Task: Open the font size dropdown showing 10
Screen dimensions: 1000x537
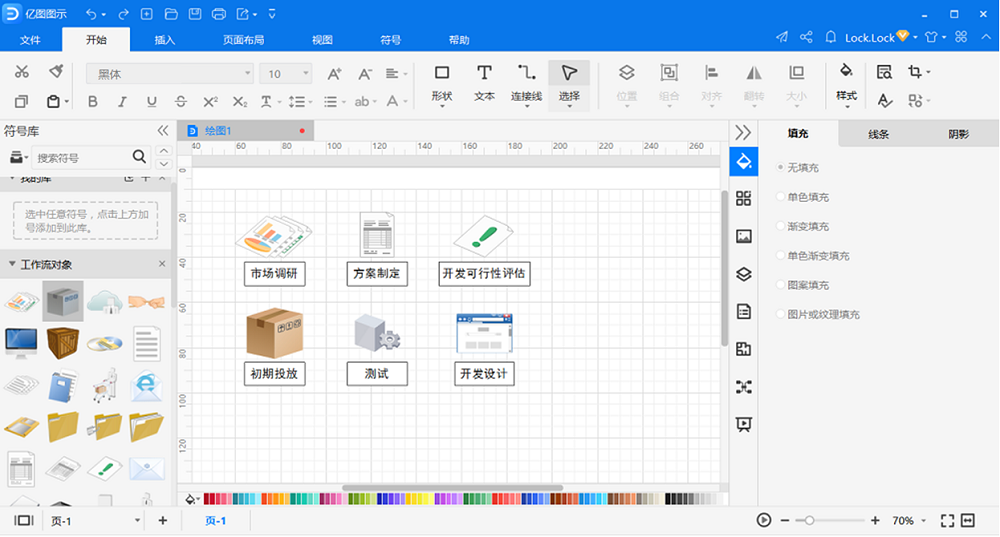Action: pos(286,74)
